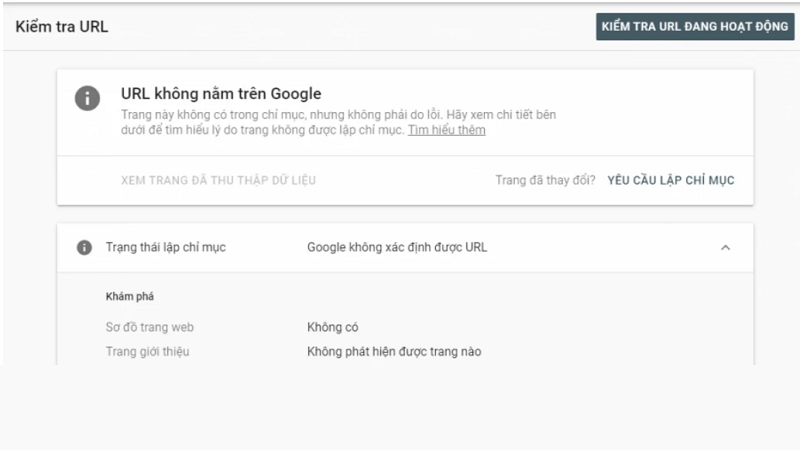800x450 pixels.
Task: Click the large info icon beside URL status
Action: [x=88, y=98]
